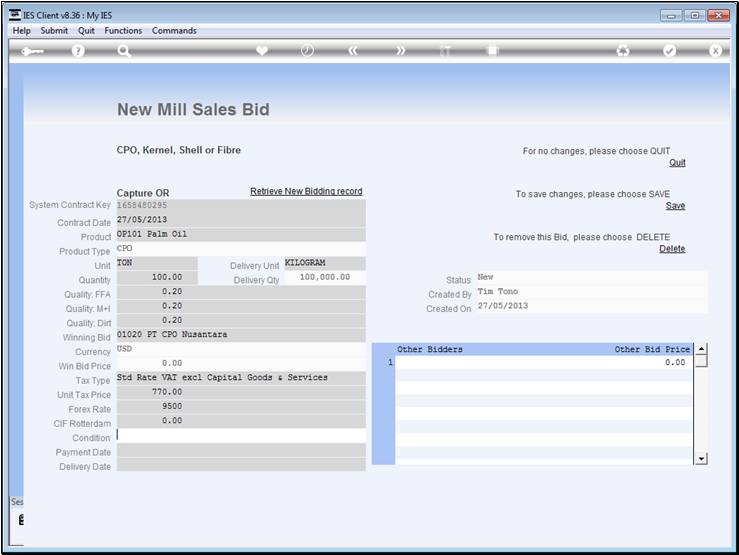Screen dimensions: 739x555
Task: Click the Status field showing New
Action: click(591, 278)
